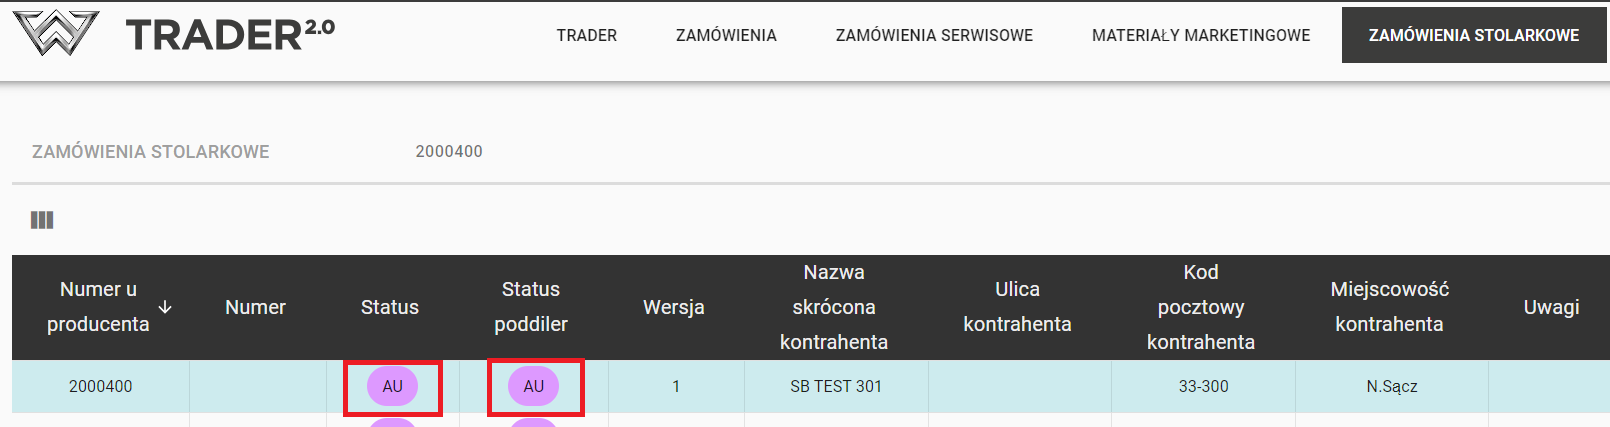Click the sort arrow on Numer u producenta
Image resolution: width=1610 pixels, height=427 pixels.
pos(165,307)
